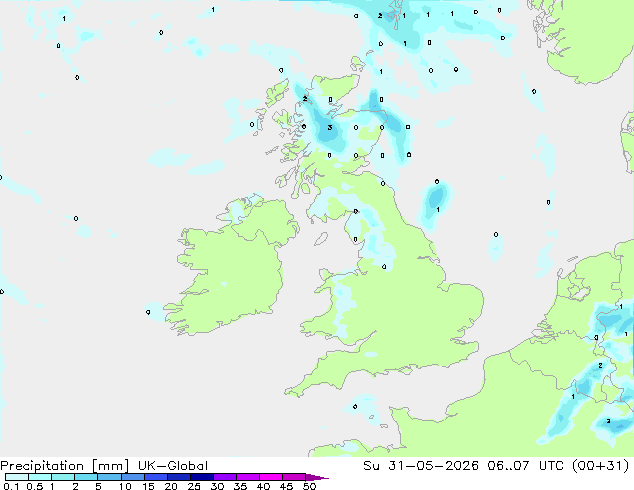Click the "10" legend tick label
Image resolution: width=634 pixels, height=490 pixels.
[125, 486]
